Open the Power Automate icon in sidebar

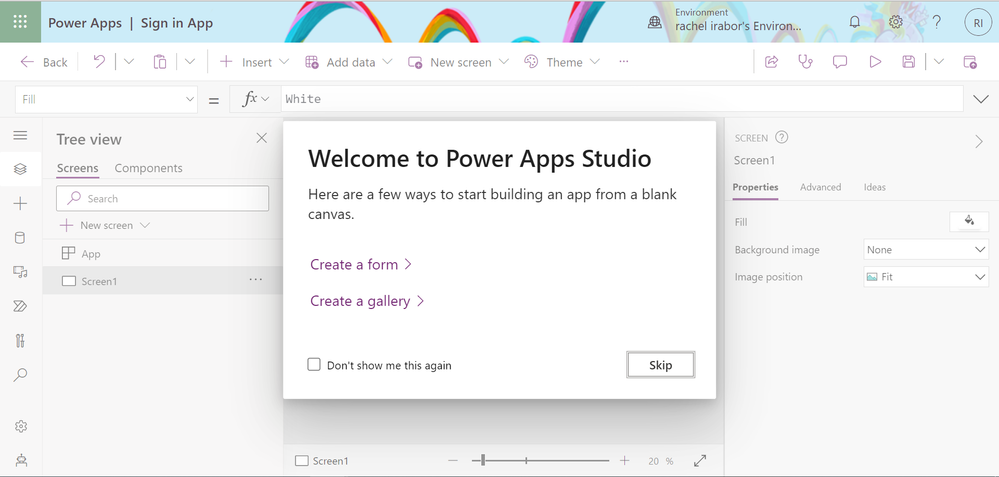[20, 306]
